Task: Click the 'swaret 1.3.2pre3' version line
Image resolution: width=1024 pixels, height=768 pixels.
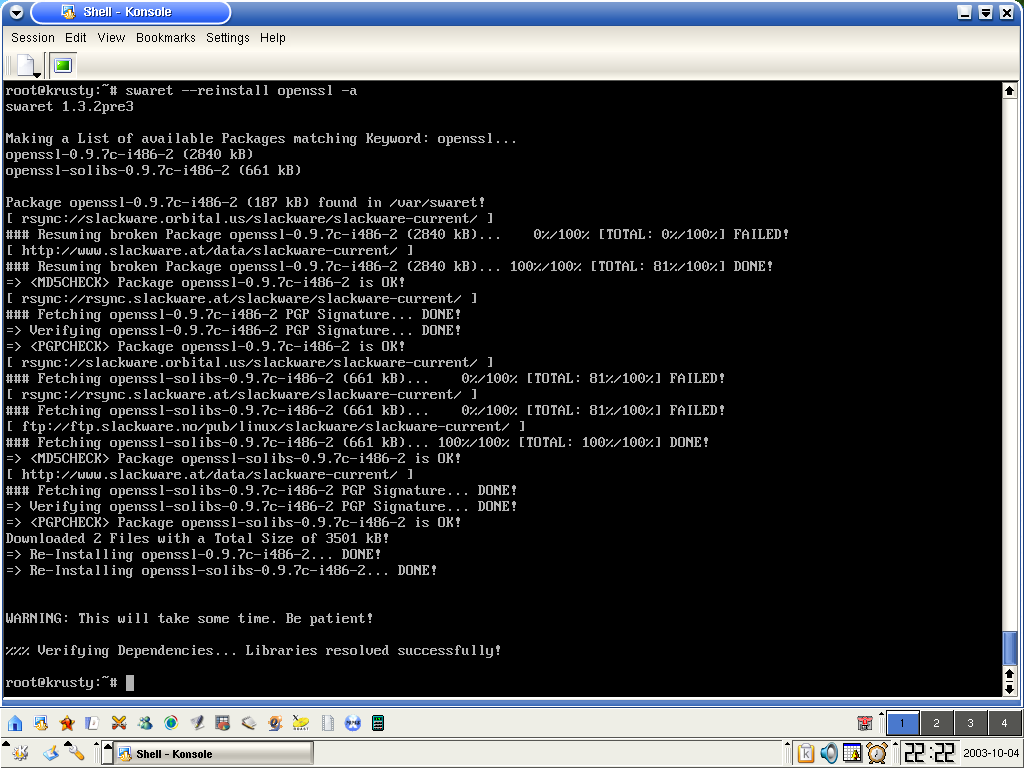Action: click(69, 106)
